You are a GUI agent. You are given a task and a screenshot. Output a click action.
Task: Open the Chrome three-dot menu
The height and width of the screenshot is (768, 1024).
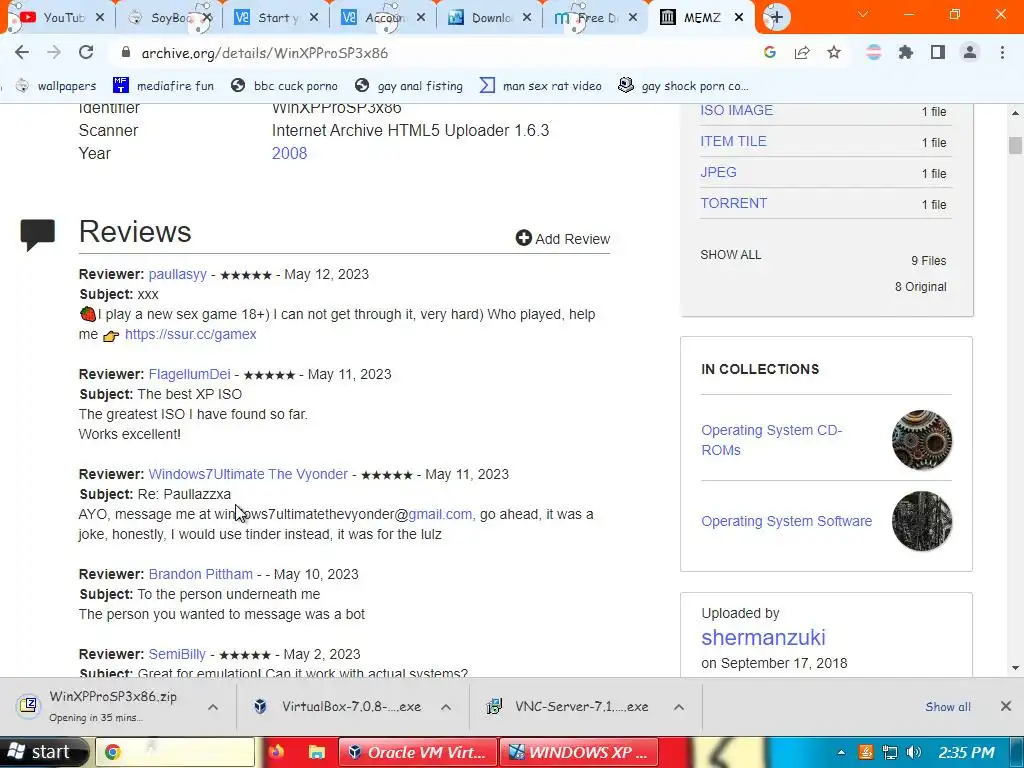click(1002, 52)
